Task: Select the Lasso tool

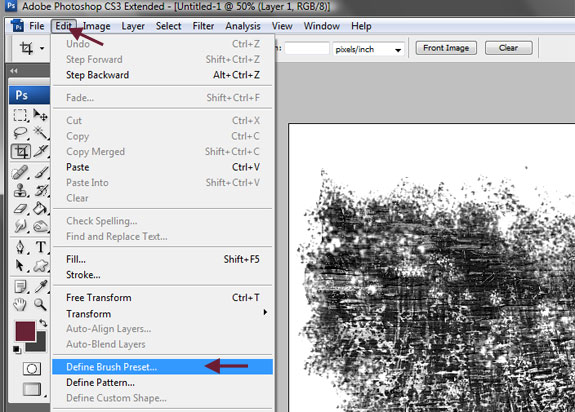Action: point(20,133)
